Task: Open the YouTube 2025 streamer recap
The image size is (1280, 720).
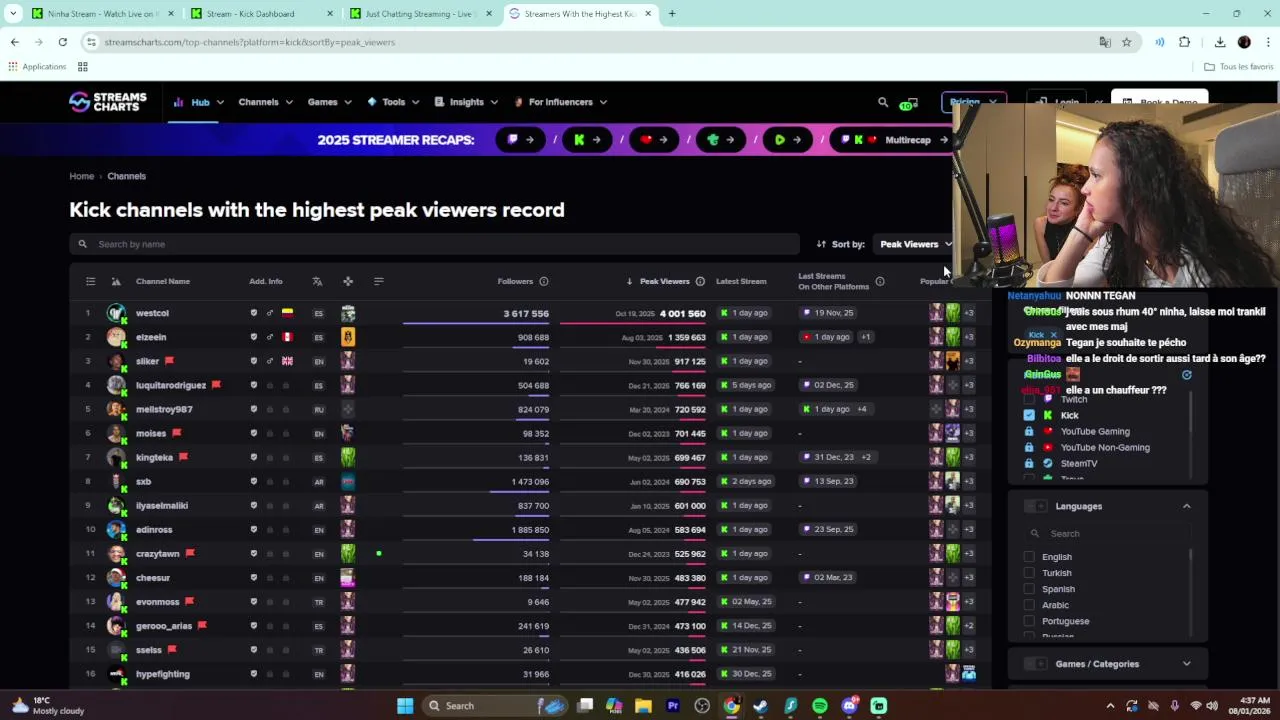Action: 654,140
